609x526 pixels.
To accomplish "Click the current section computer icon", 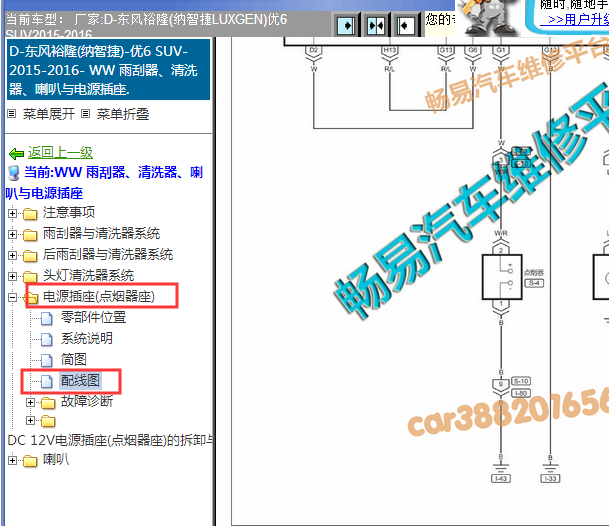I will tap(14, 173).
